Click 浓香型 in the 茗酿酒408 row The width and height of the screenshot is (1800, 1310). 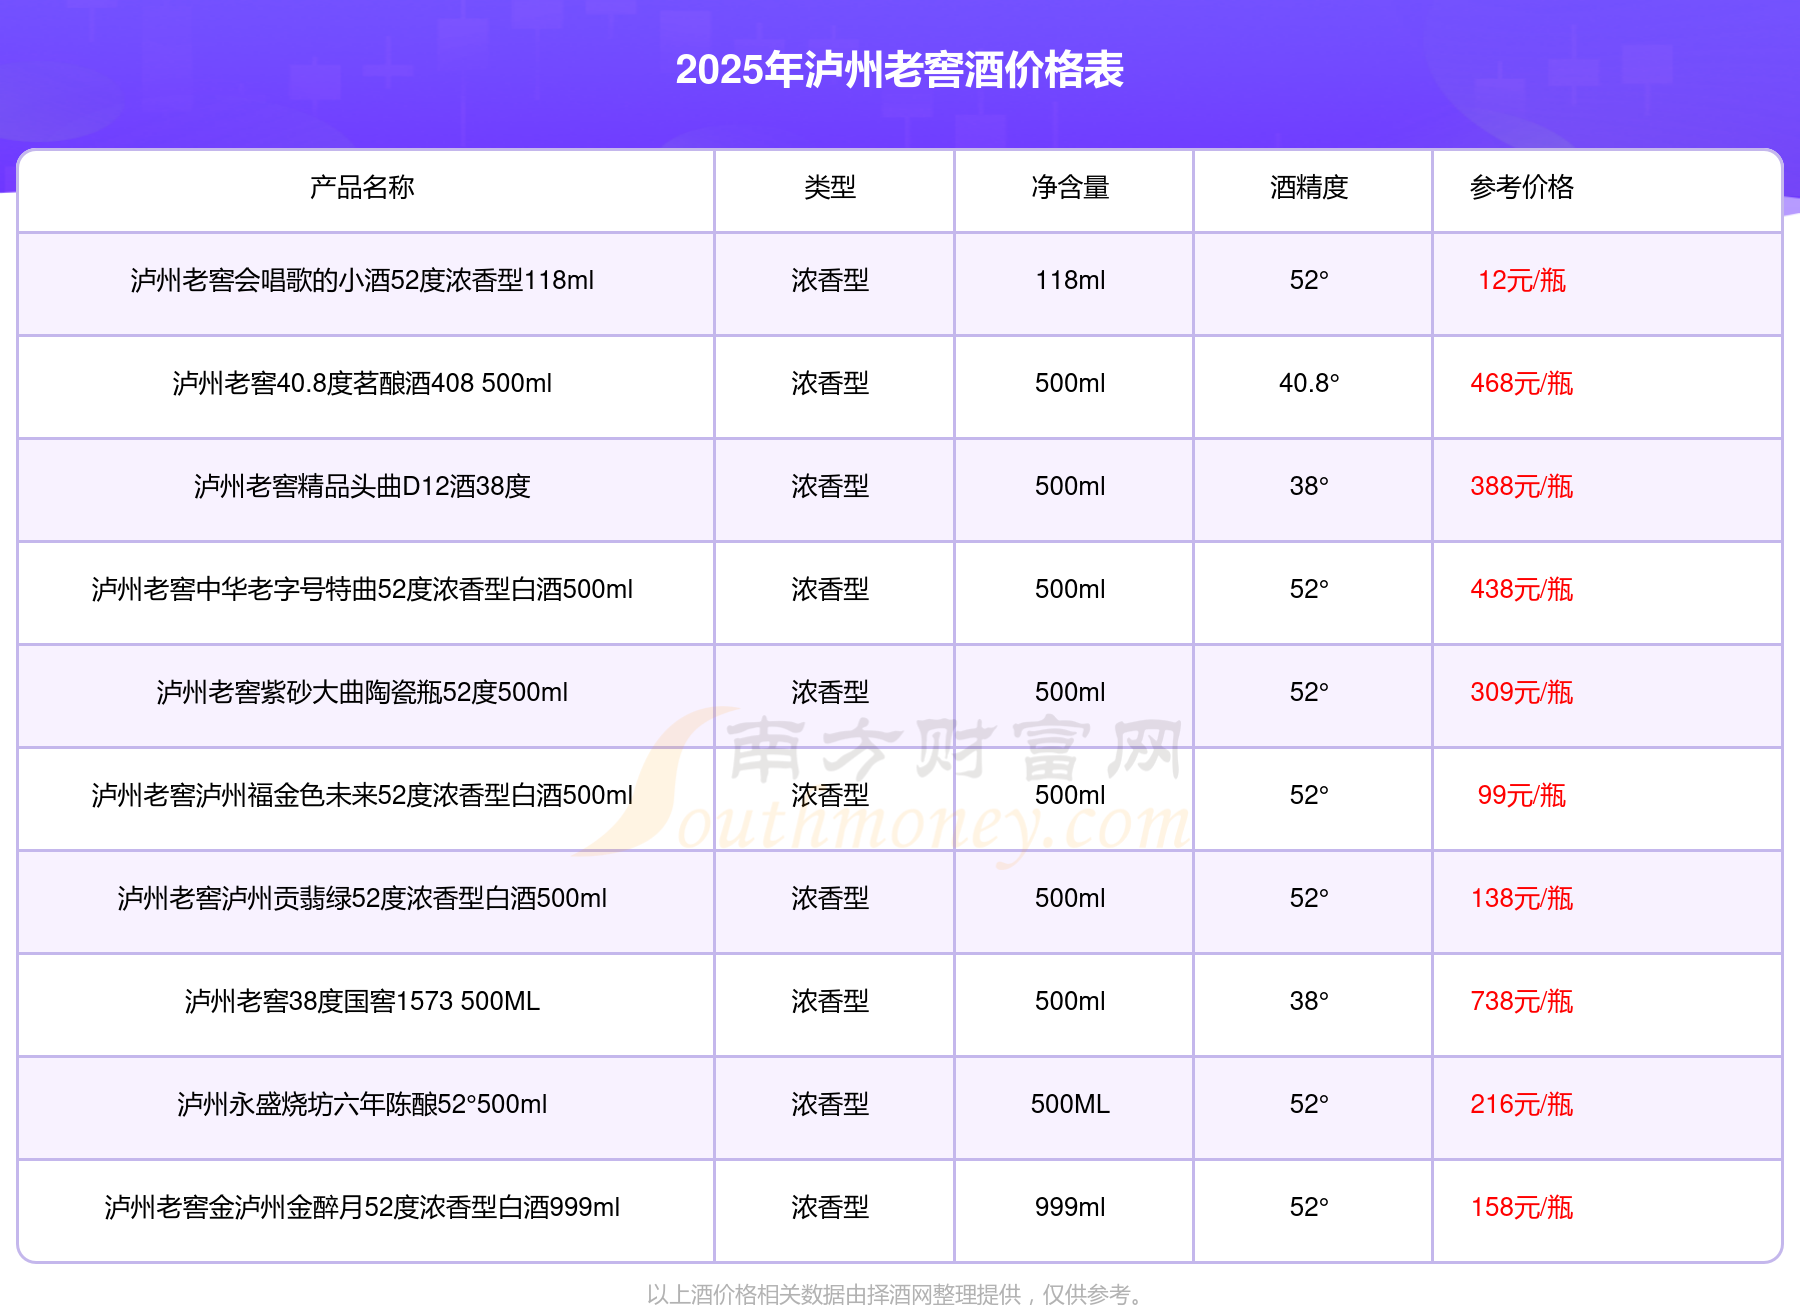click(x=830, y=383)
